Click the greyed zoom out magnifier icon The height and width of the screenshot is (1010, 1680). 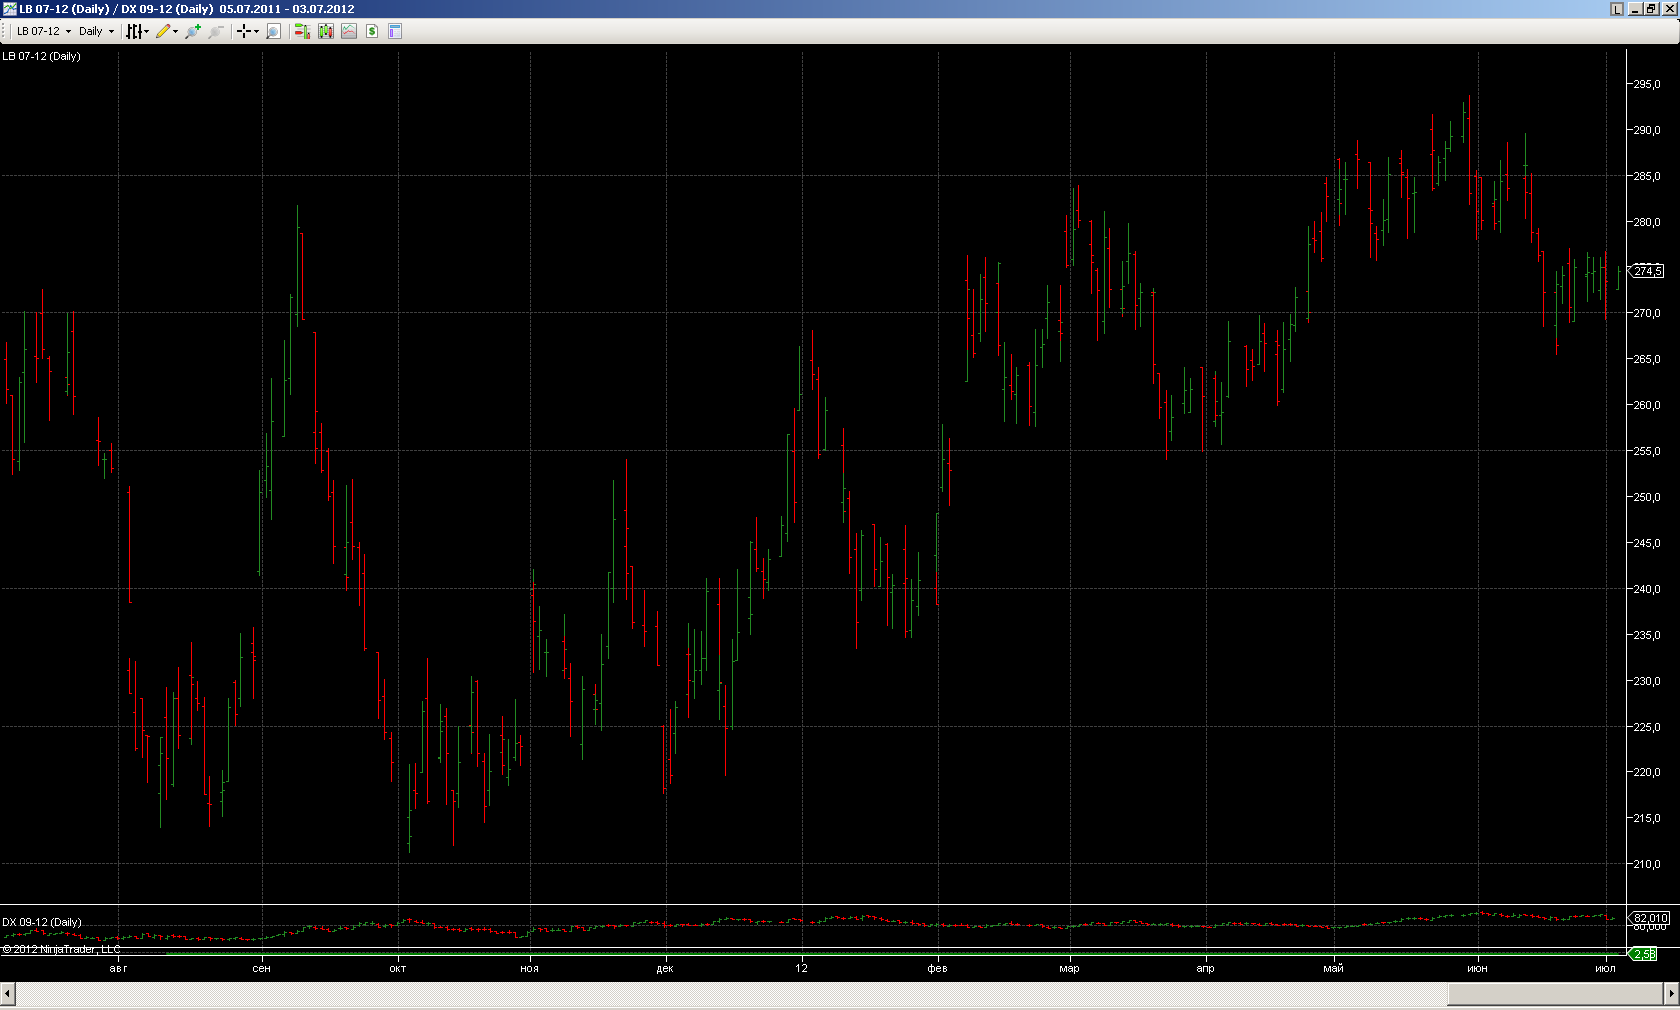pos(215,31)
